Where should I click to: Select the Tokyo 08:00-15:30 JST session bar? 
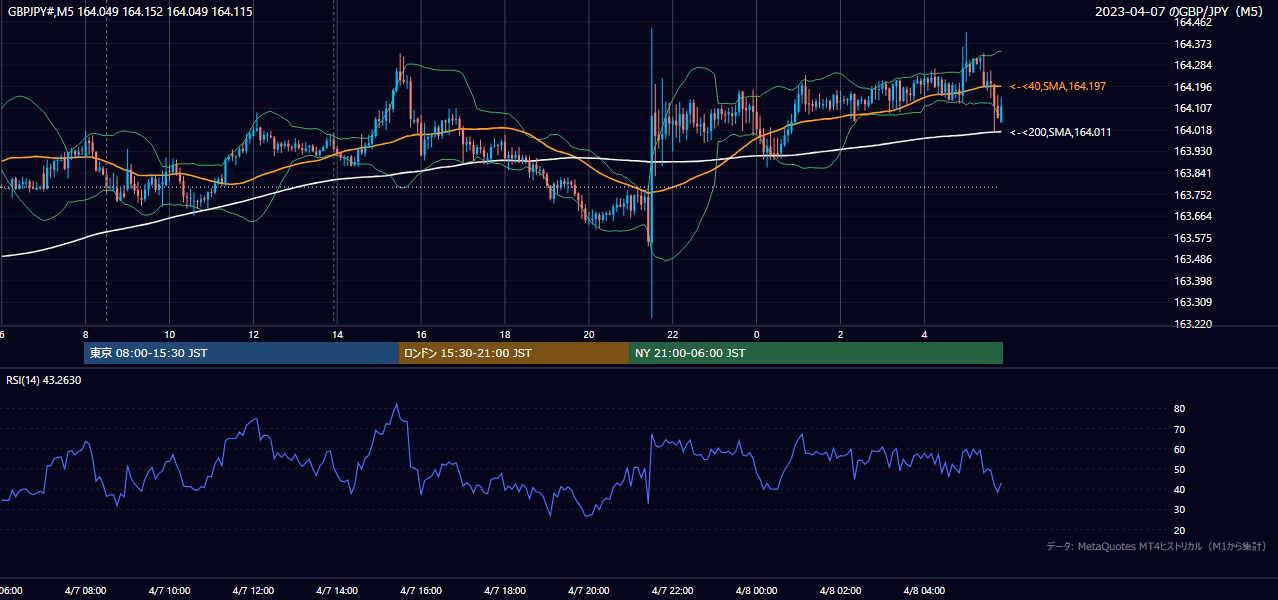point(241,353)
